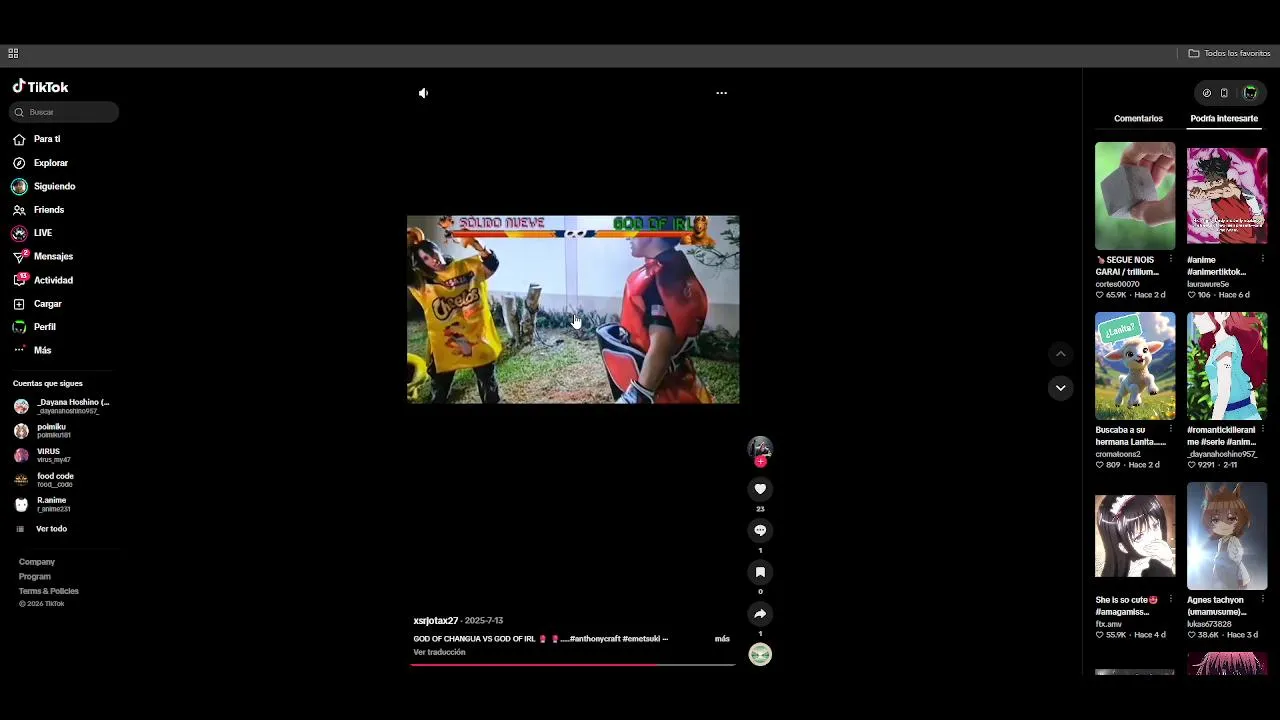Go to Perfil page
This screenshot has width=1280, height=720.
[44, 327]
